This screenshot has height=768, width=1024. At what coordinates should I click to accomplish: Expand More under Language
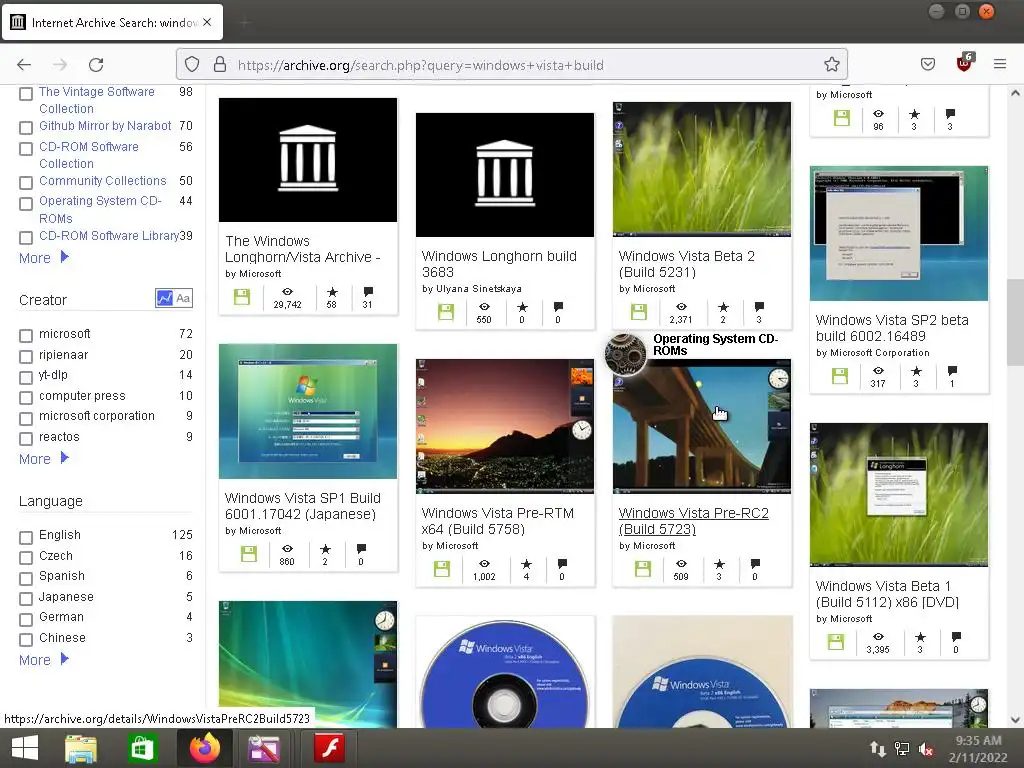[44, 660]
